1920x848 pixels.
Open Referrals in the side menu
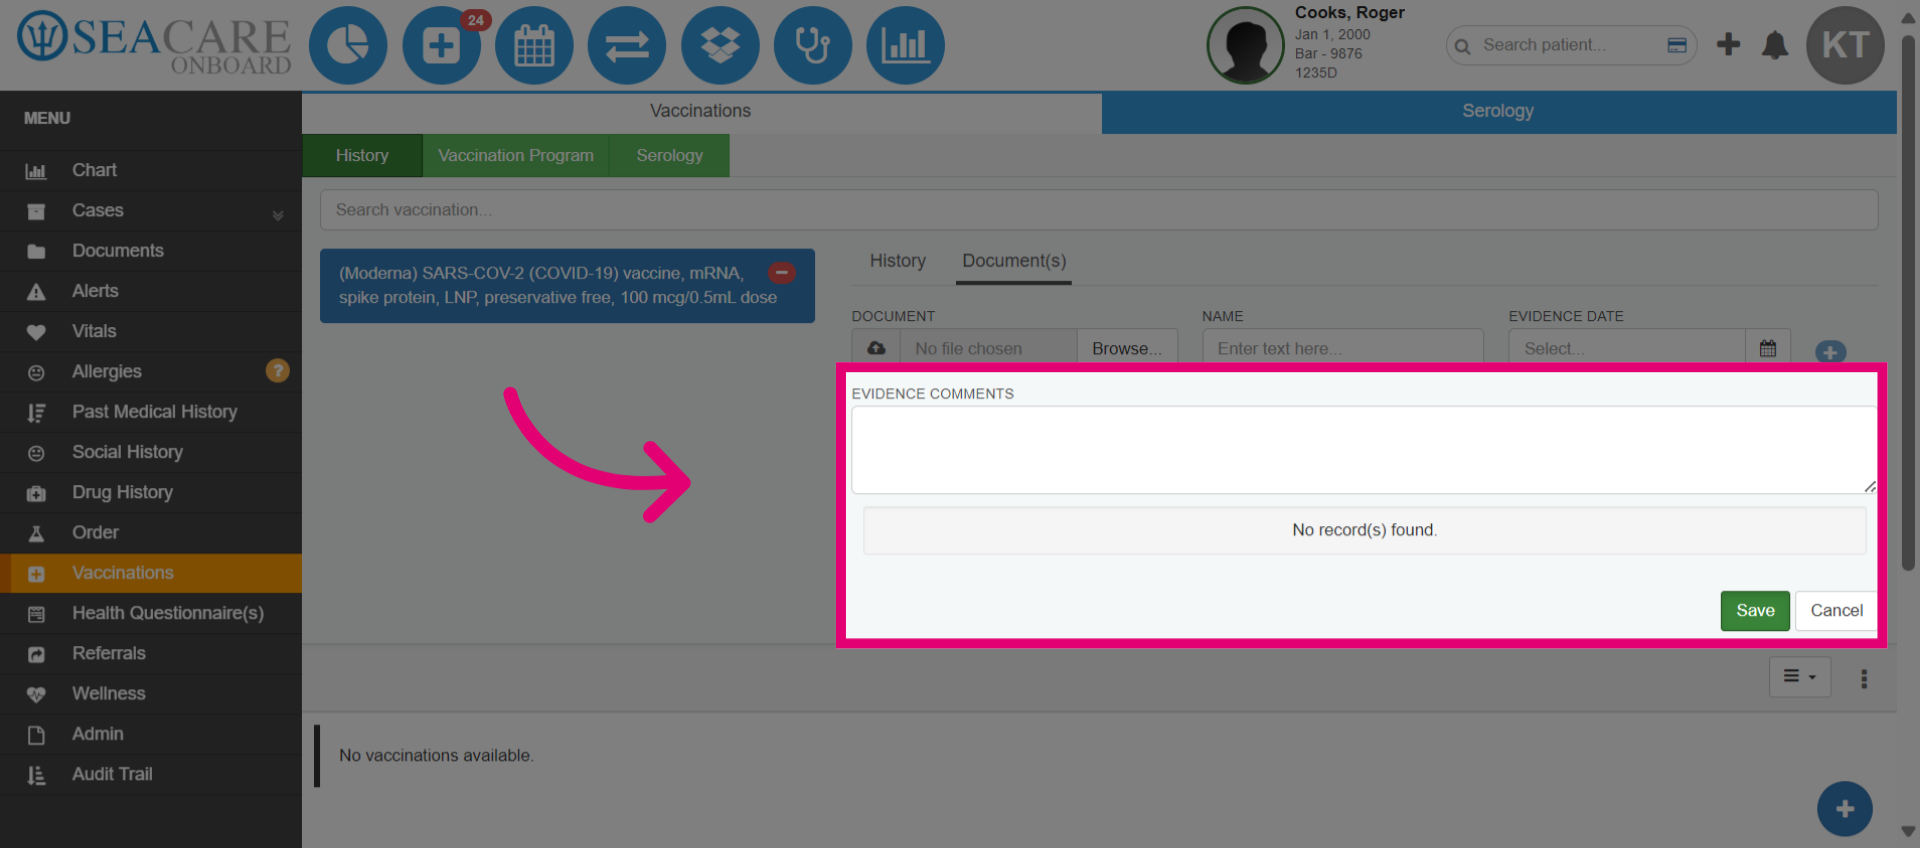[151, 654]
